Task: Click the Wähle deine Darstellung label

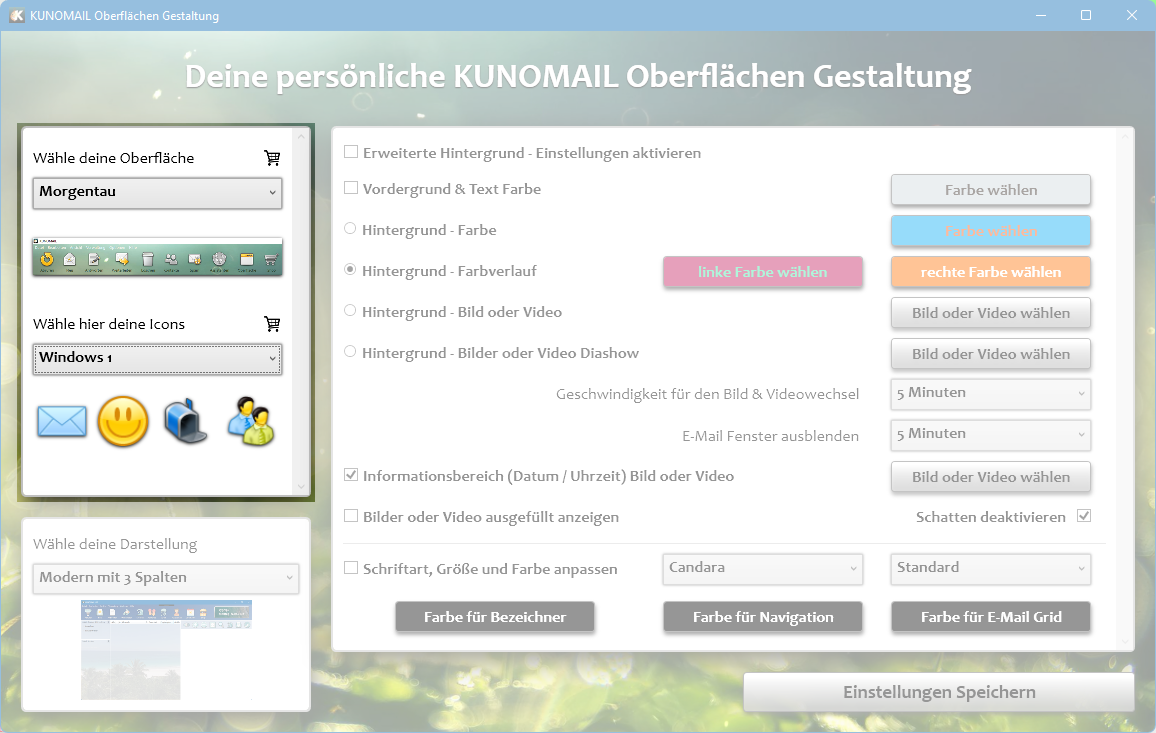Action: 115,544
